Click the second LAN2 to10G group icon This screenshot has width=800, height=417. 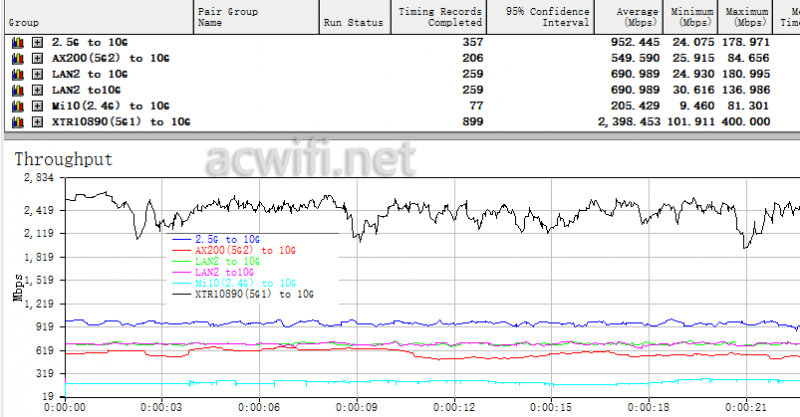(x=18, y=90)
